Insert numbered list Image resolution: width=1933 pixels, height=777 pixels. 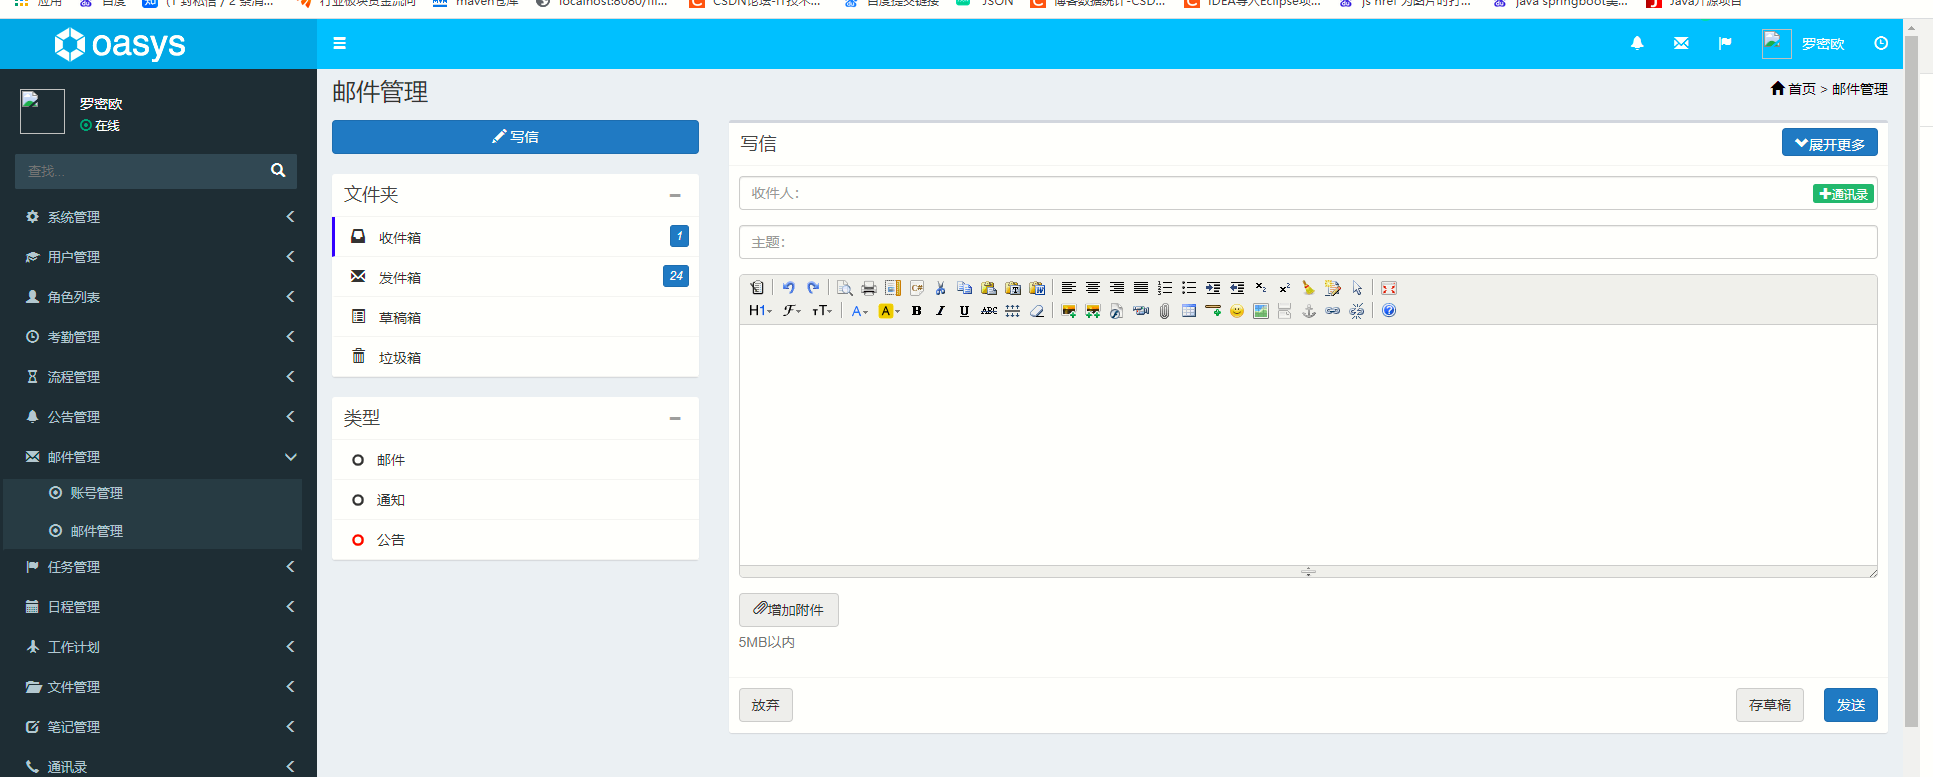point(1165,288)
